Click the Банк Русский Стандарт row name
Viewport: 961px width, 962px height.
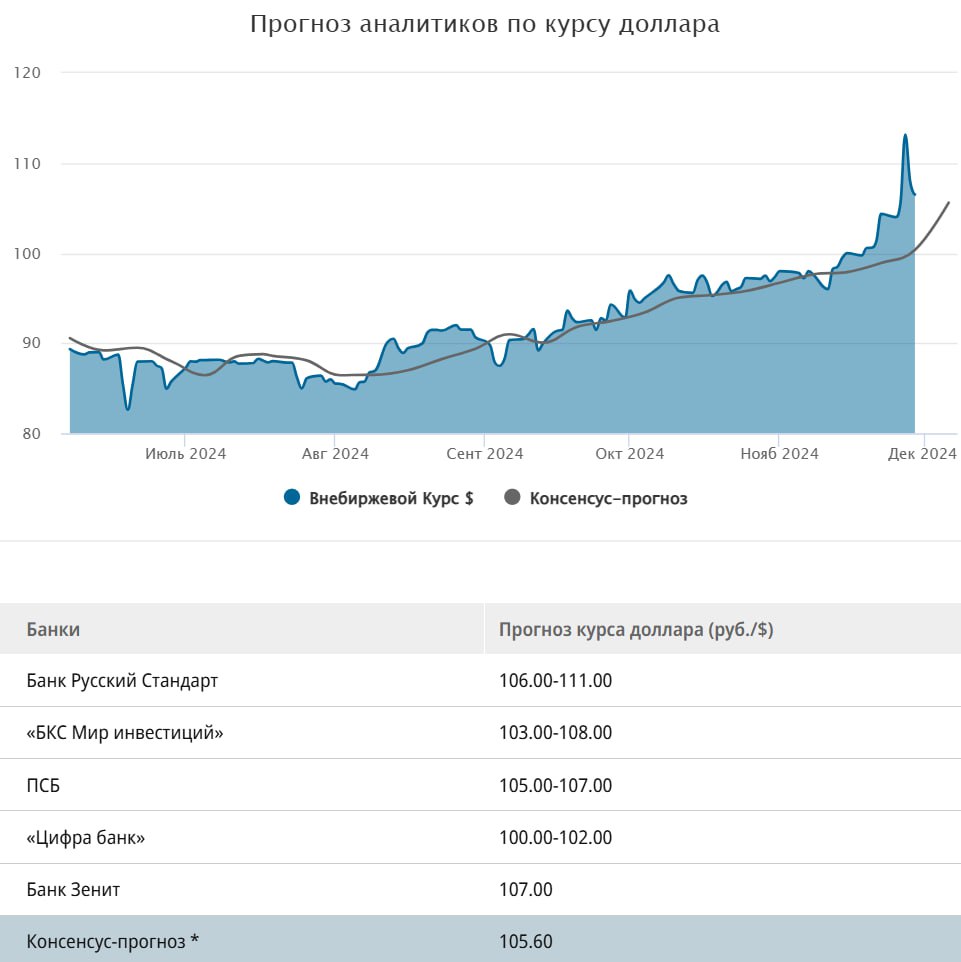pos(122,681)
